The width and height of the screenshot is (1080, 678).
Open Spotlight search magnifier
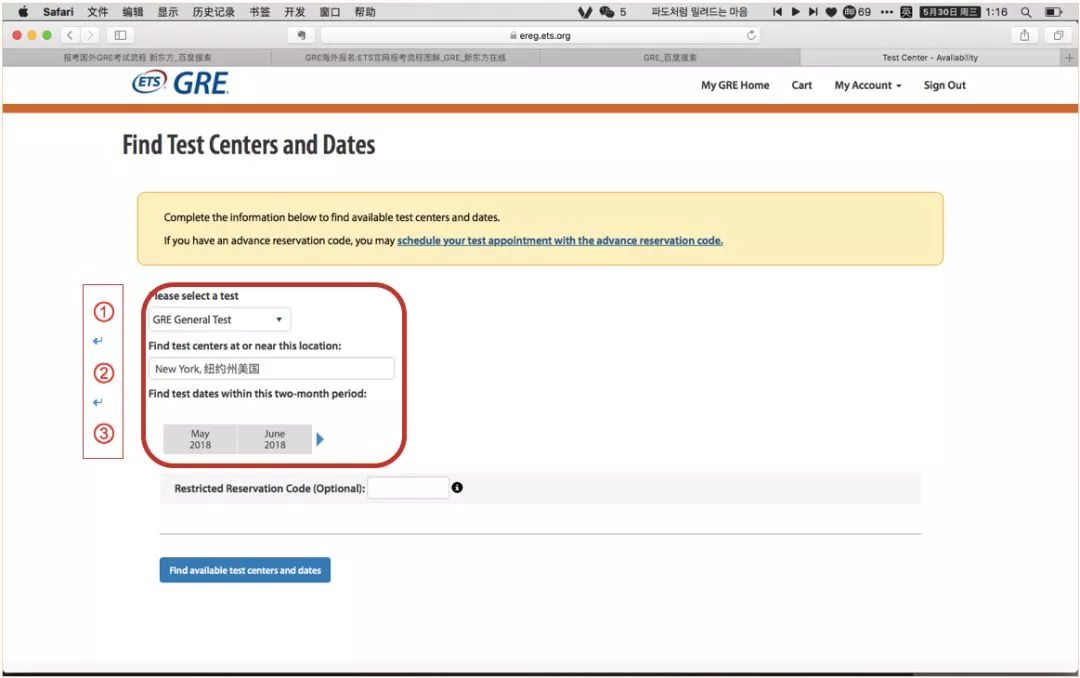click(x=1026, y=12)
